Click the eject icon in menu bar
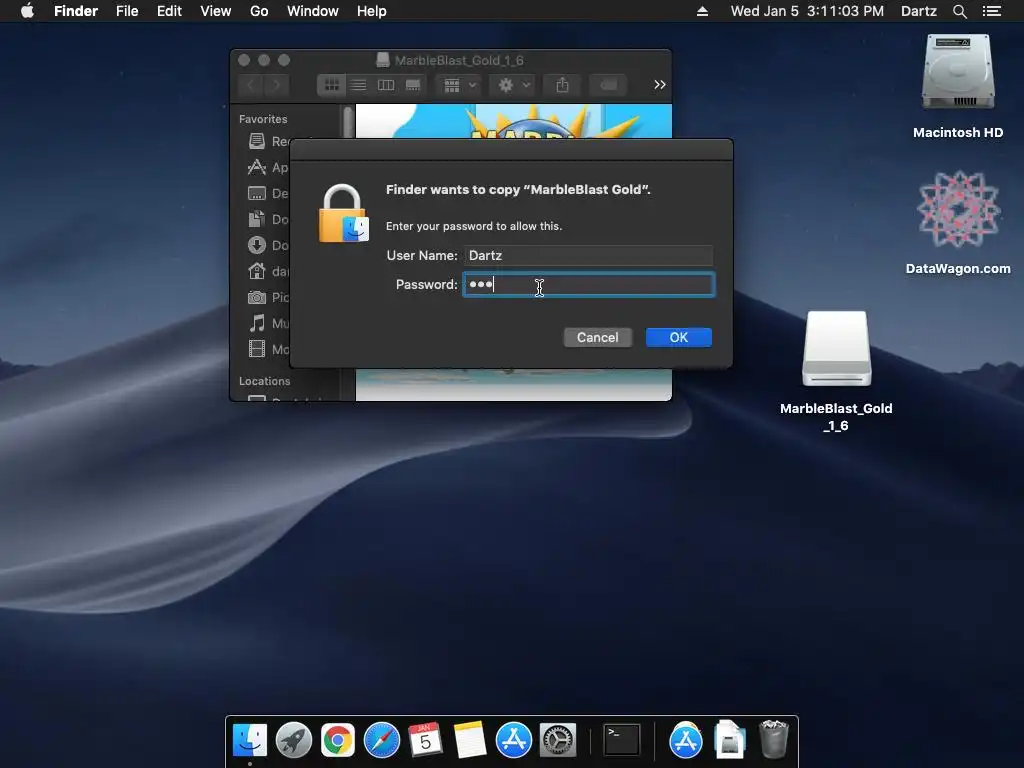 coord(702,11)
